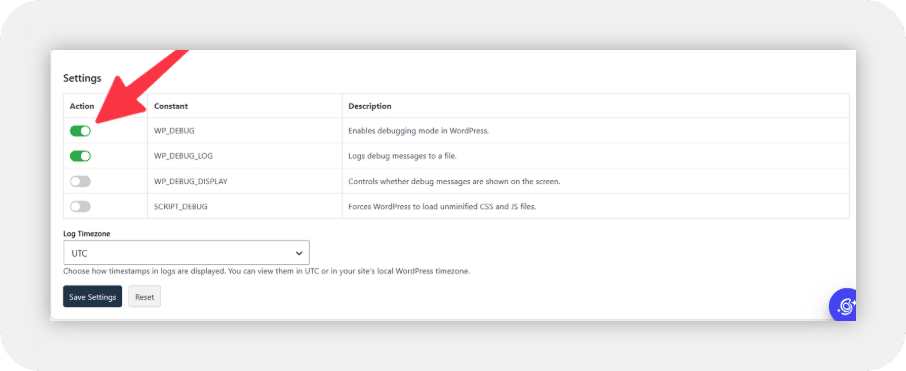The image size is (906, 371).
Task: Click the Log Timezone label
Action: pyautogui.click(x=87, y=234)
